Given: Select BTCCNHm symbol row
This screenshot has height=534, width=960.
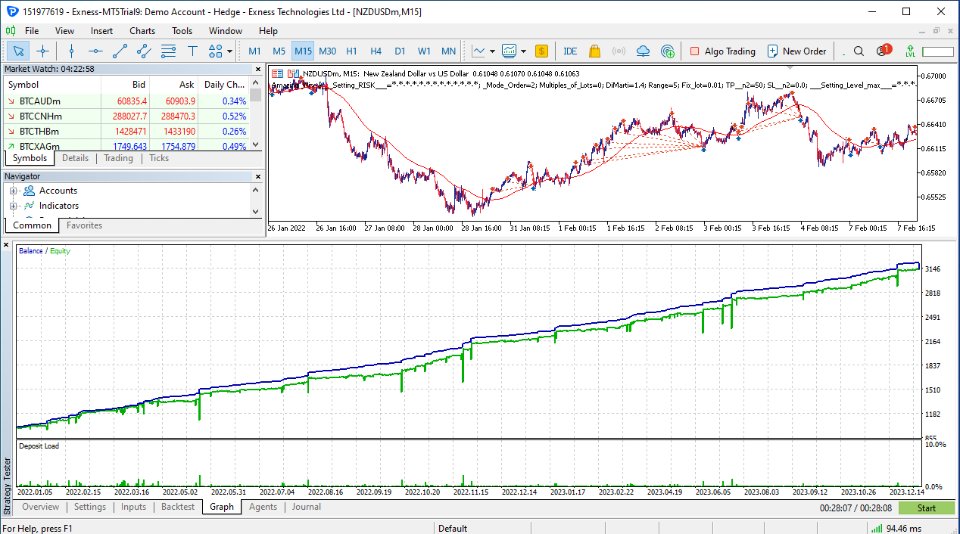Looking at the screenshot, I should pos(127,116).
